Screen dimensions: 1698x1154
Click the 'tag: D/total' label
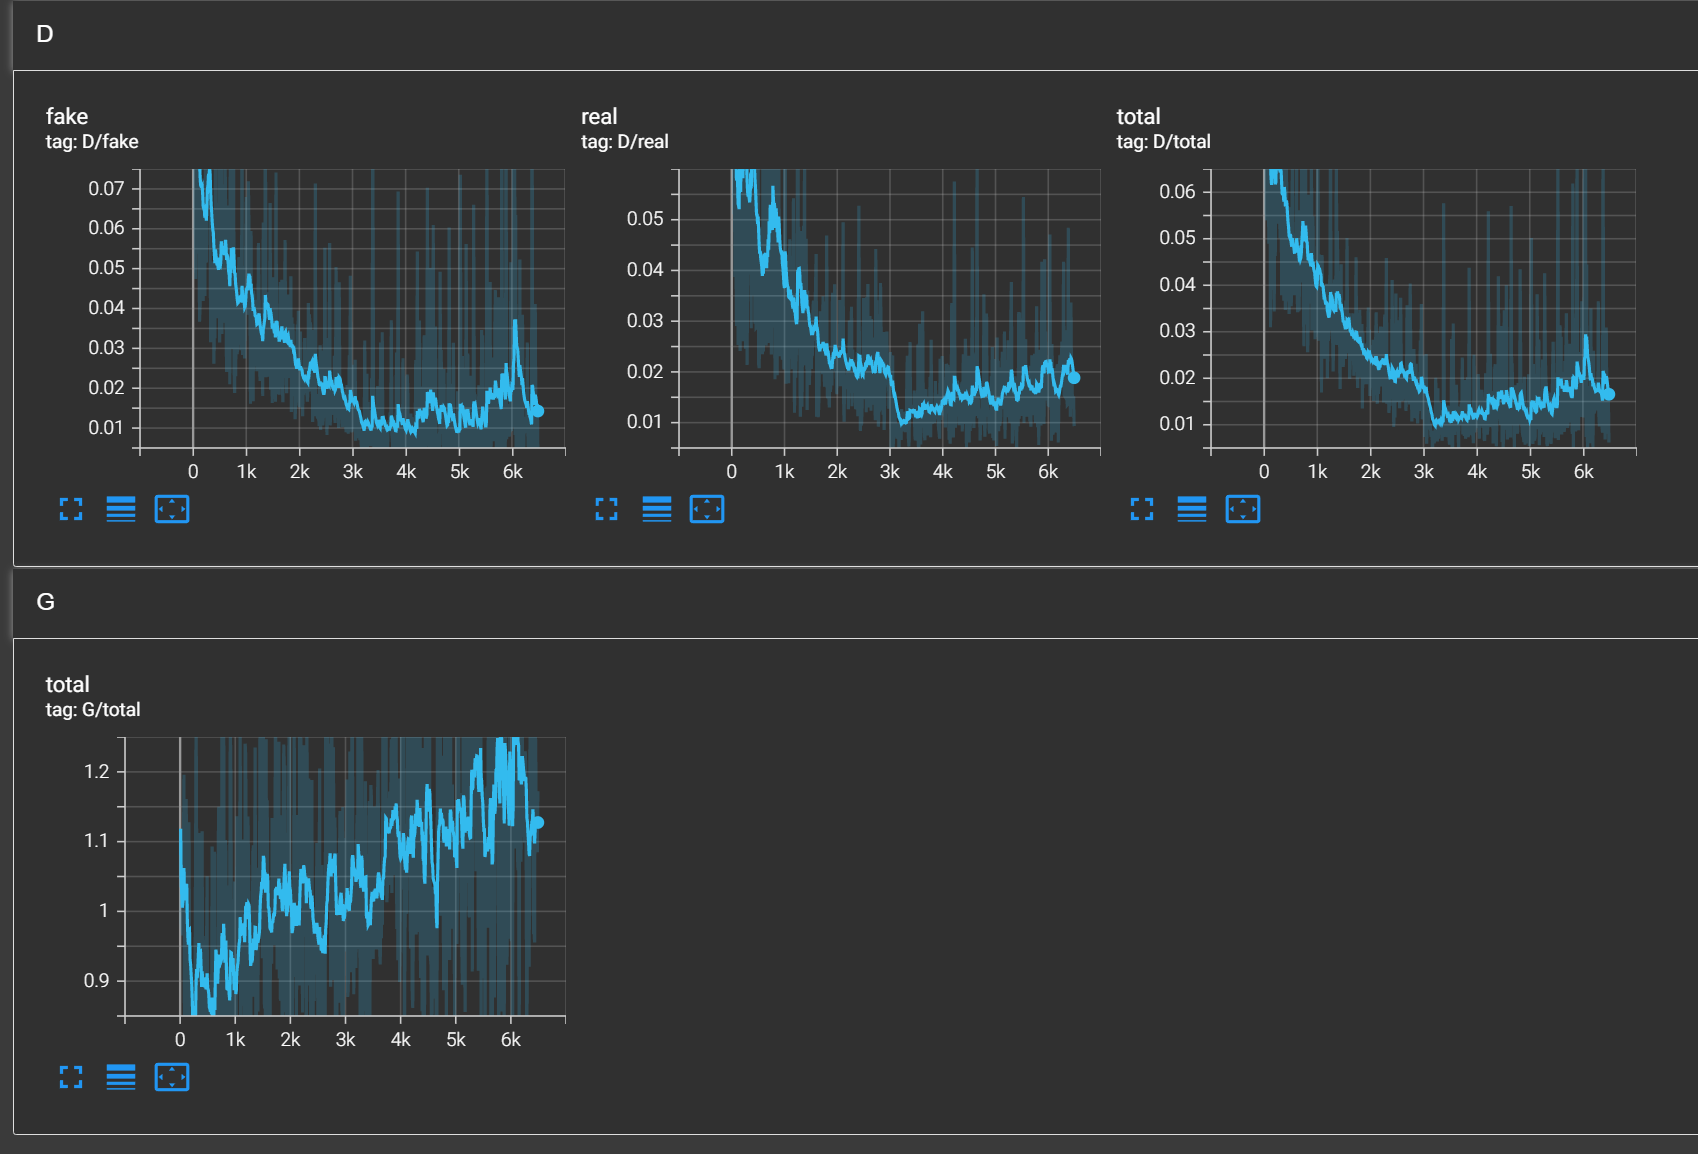click(x=1163, y=142)
